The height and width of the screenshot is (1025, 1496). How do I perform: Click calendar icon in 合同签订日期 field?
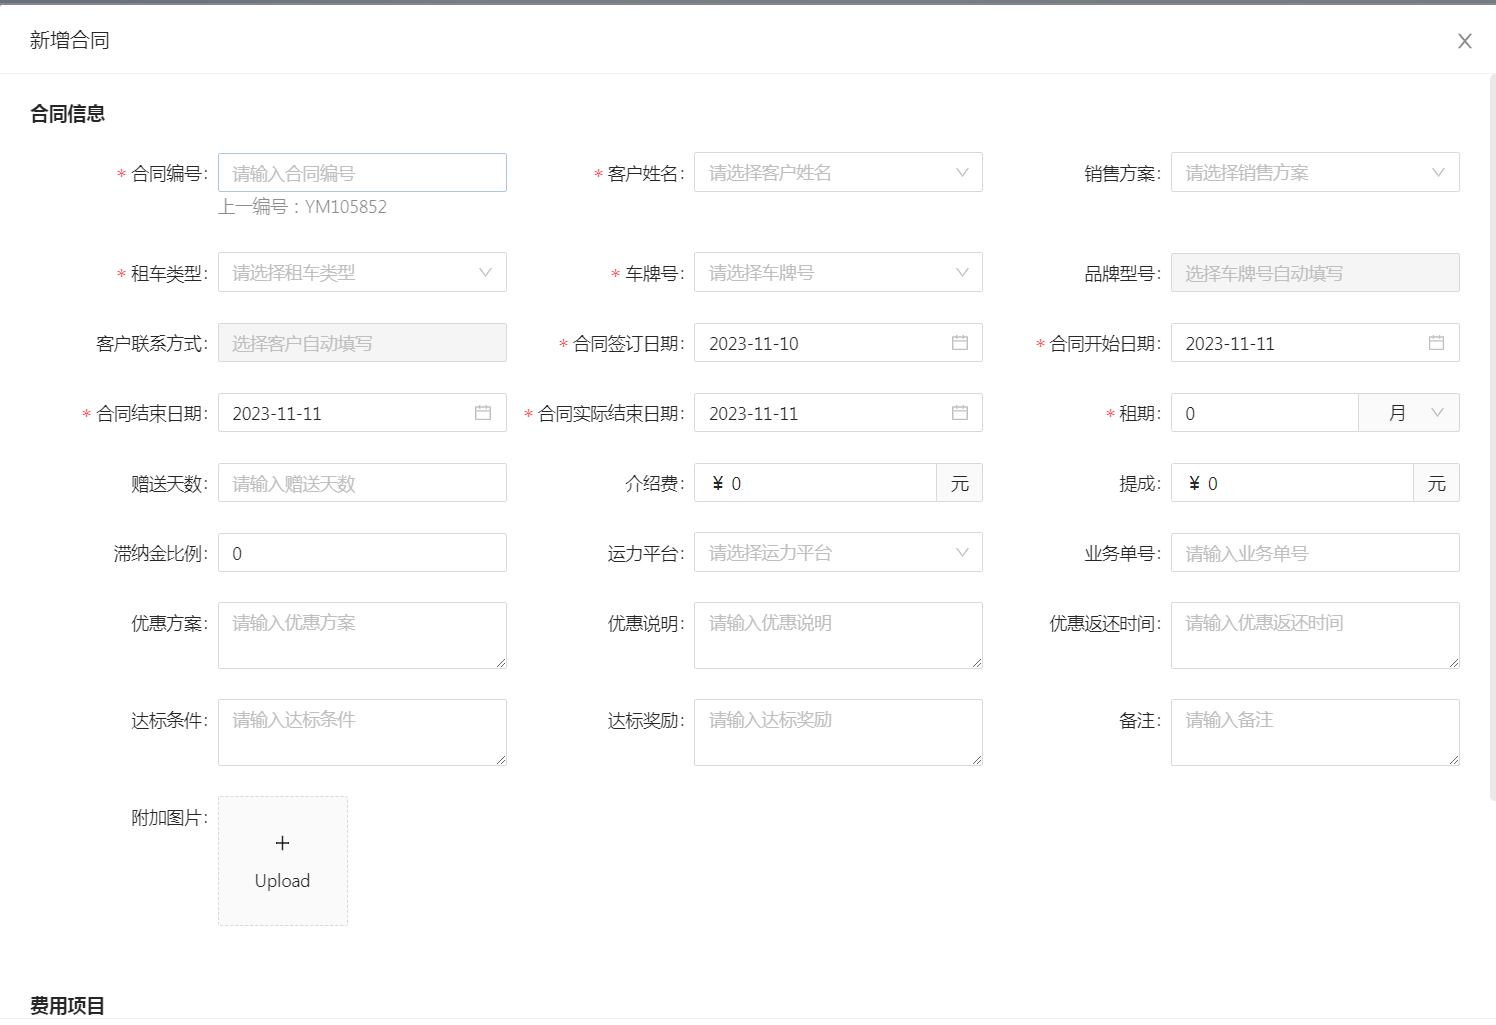click(959, 343)
